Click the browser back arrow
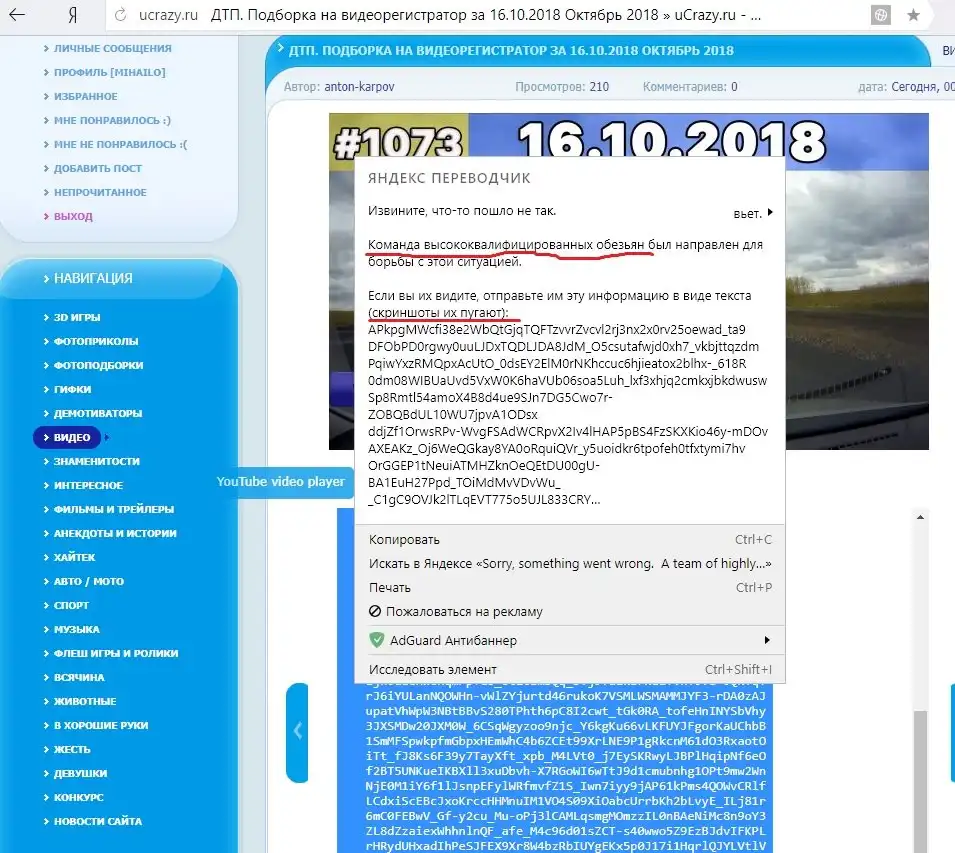The image size is (955, 853). point(17,15)
